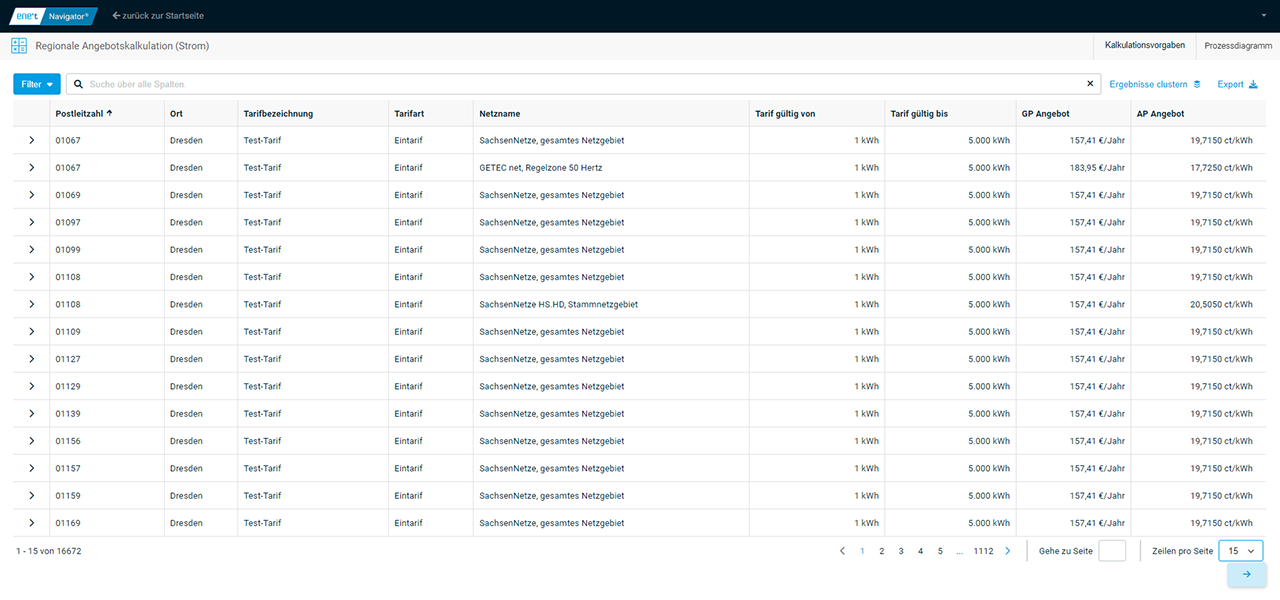The width and height of the screenshot is (1280, 600).
Task: Click Ergebnisse clustern
Action: (x=1155, y=84)
